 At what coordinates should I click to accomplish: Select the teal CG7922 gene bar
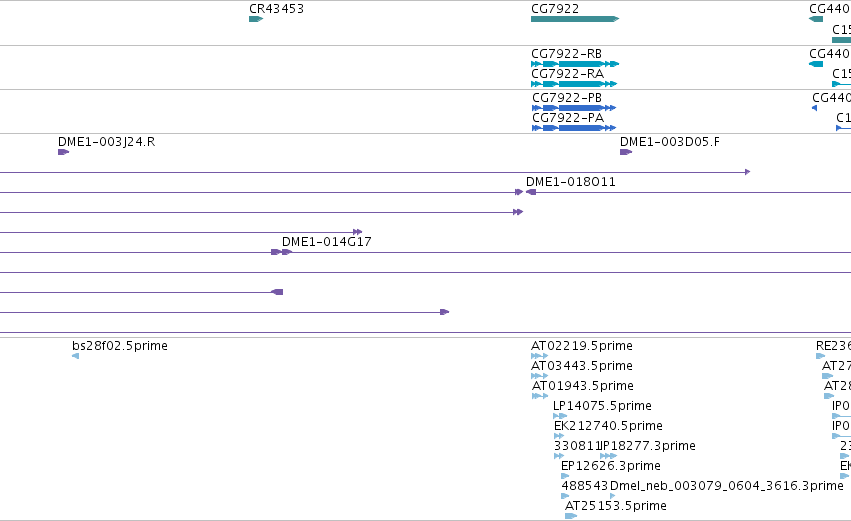coord(575,19)
